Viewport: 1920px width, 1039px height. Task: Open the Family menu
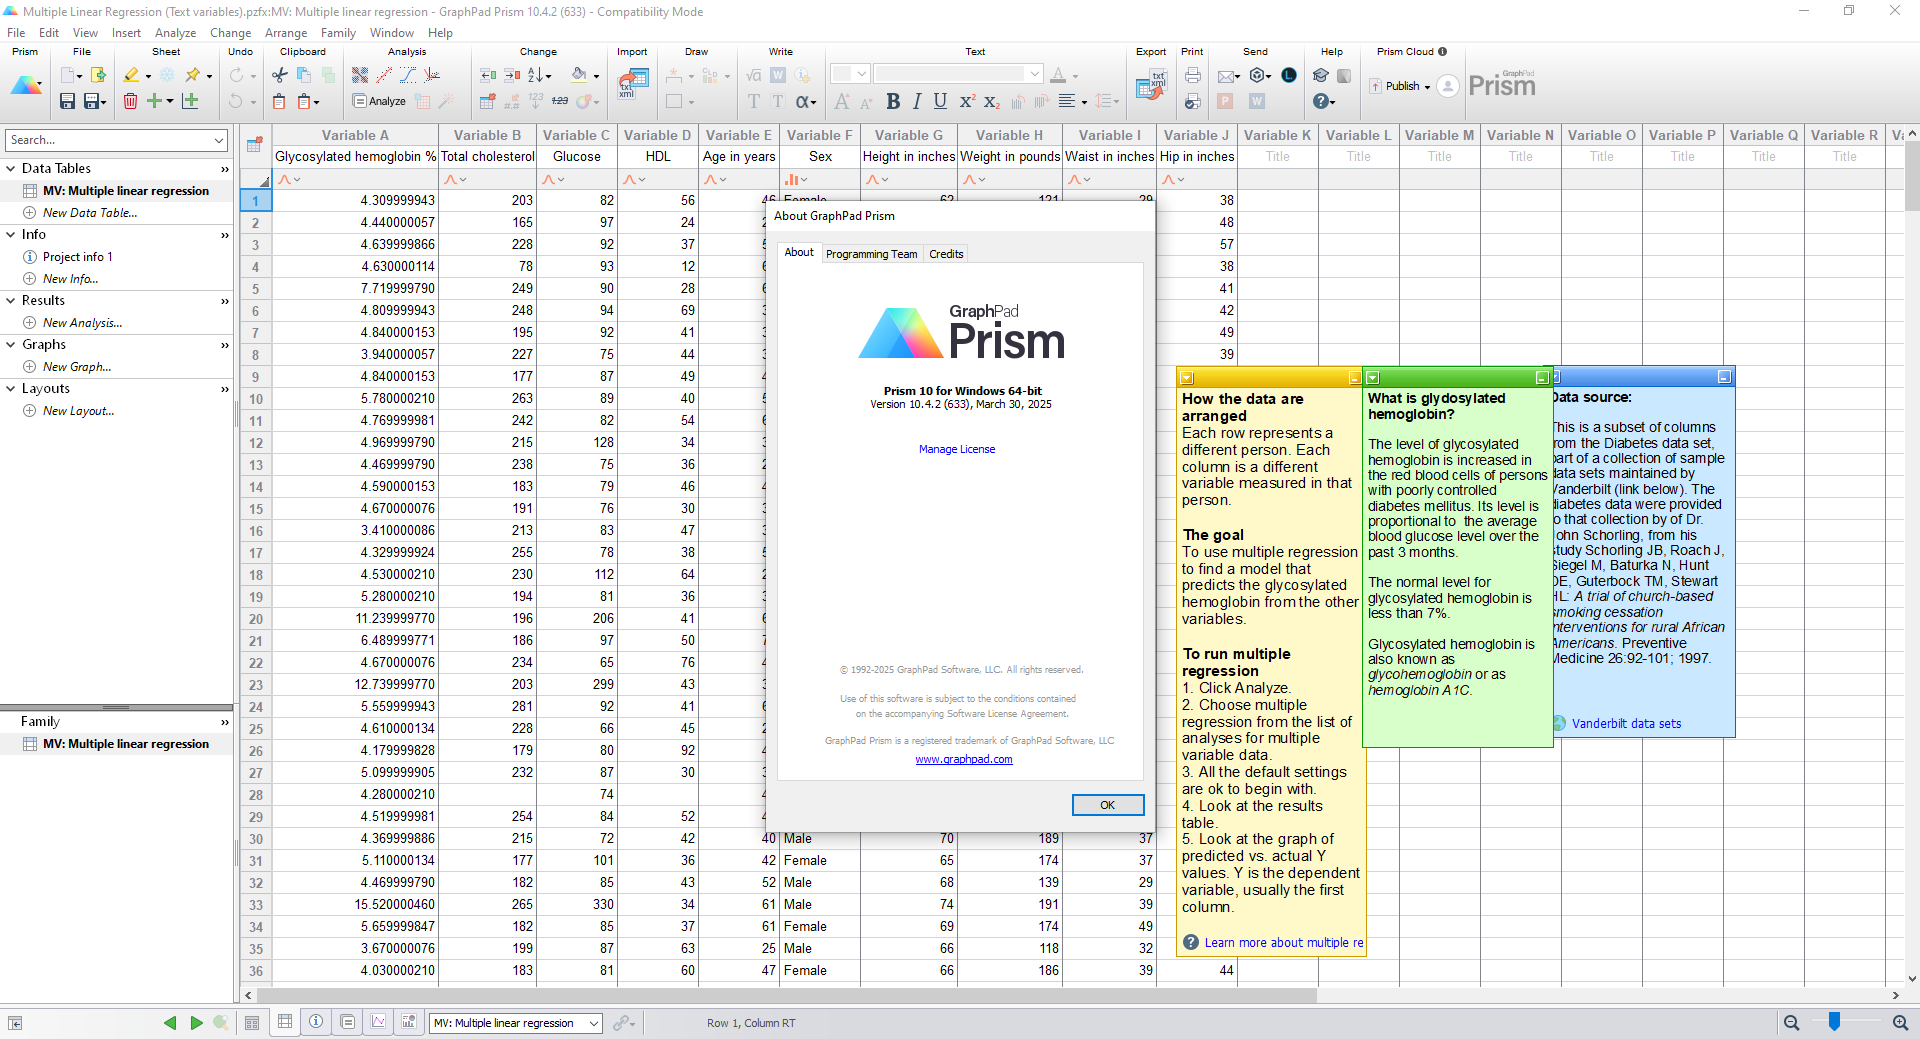click(338, 33)
